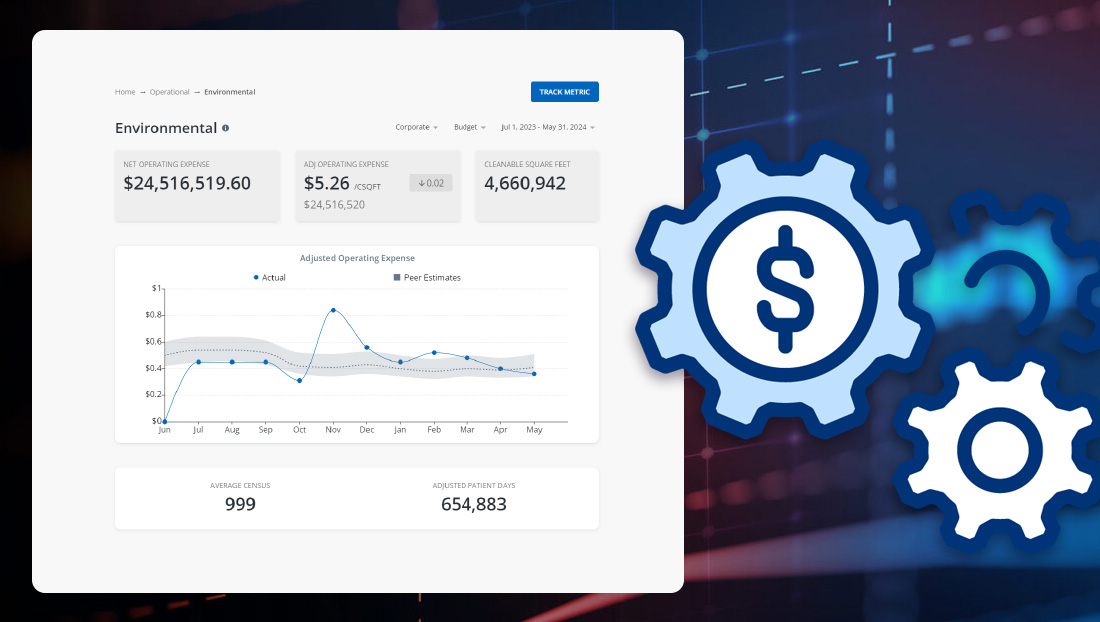1100x622 pixels.
Task: Click the Average Census value 999
Action: 240,504
